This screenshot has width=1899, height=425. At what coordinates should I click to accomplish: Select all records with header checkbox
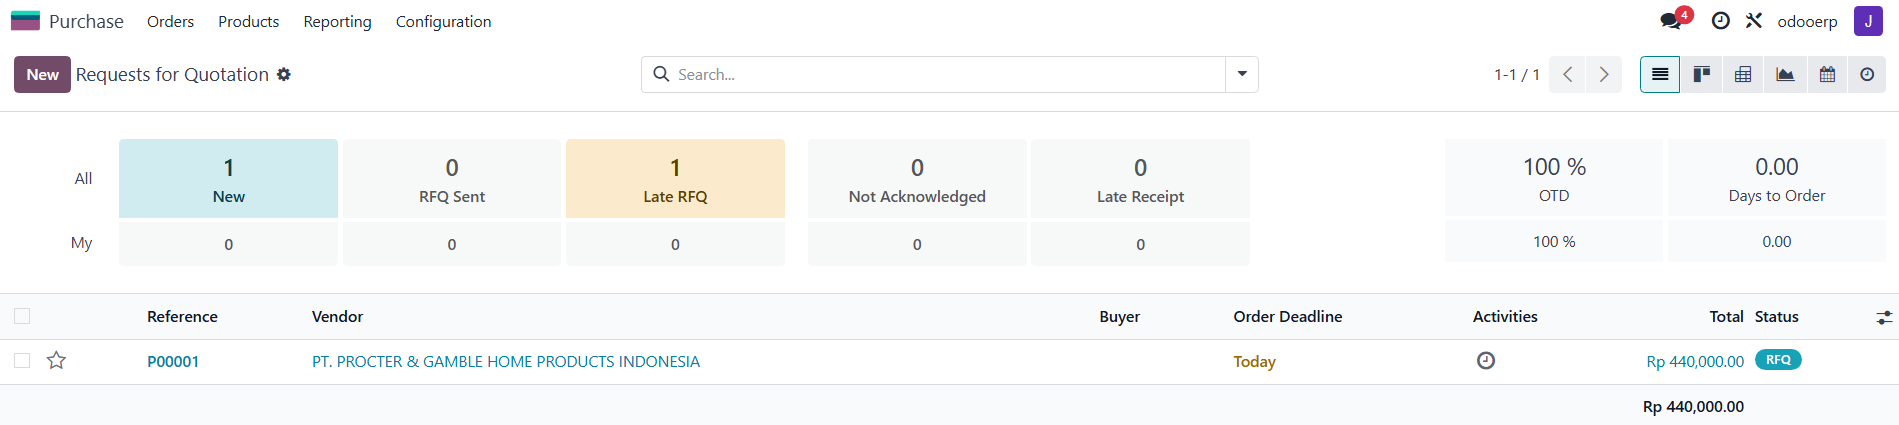click(22, 316)
